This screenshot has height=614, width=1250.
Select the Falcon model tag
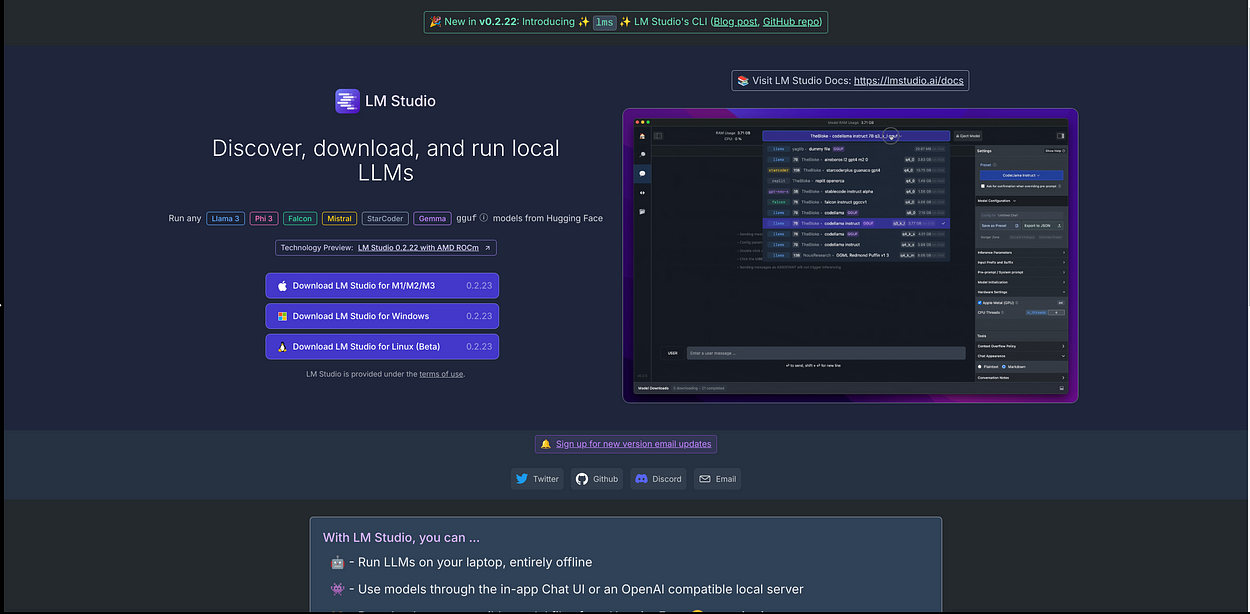(300, 218)
